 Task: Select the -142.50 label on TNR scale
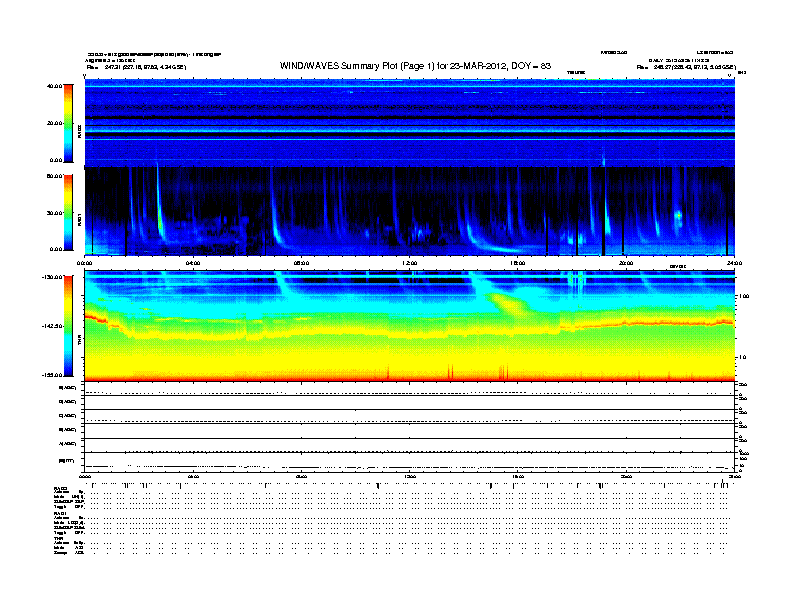52,326
